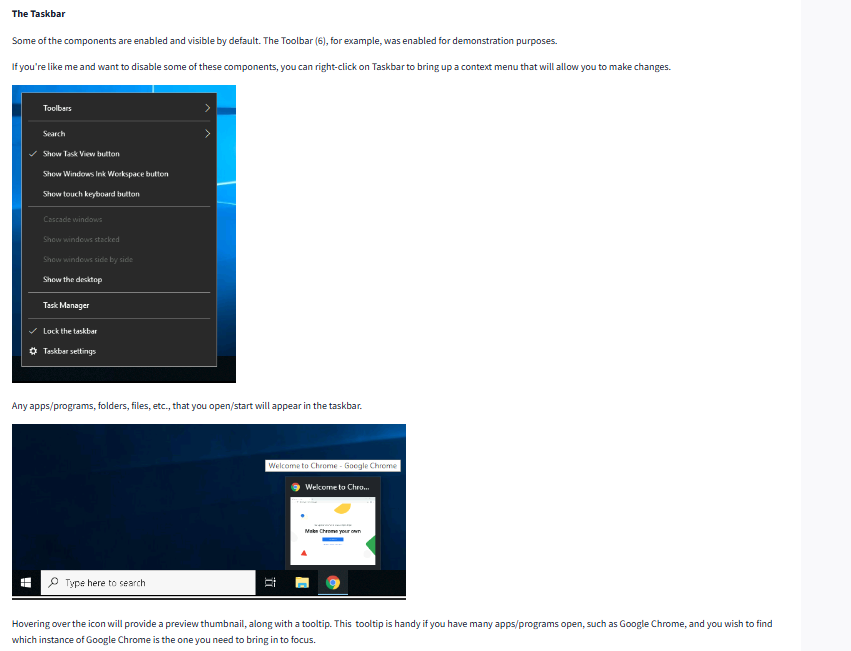Screen dimensions: 851x651
Task: Enable Show touch keyboard button
Action: coord(91,194)
